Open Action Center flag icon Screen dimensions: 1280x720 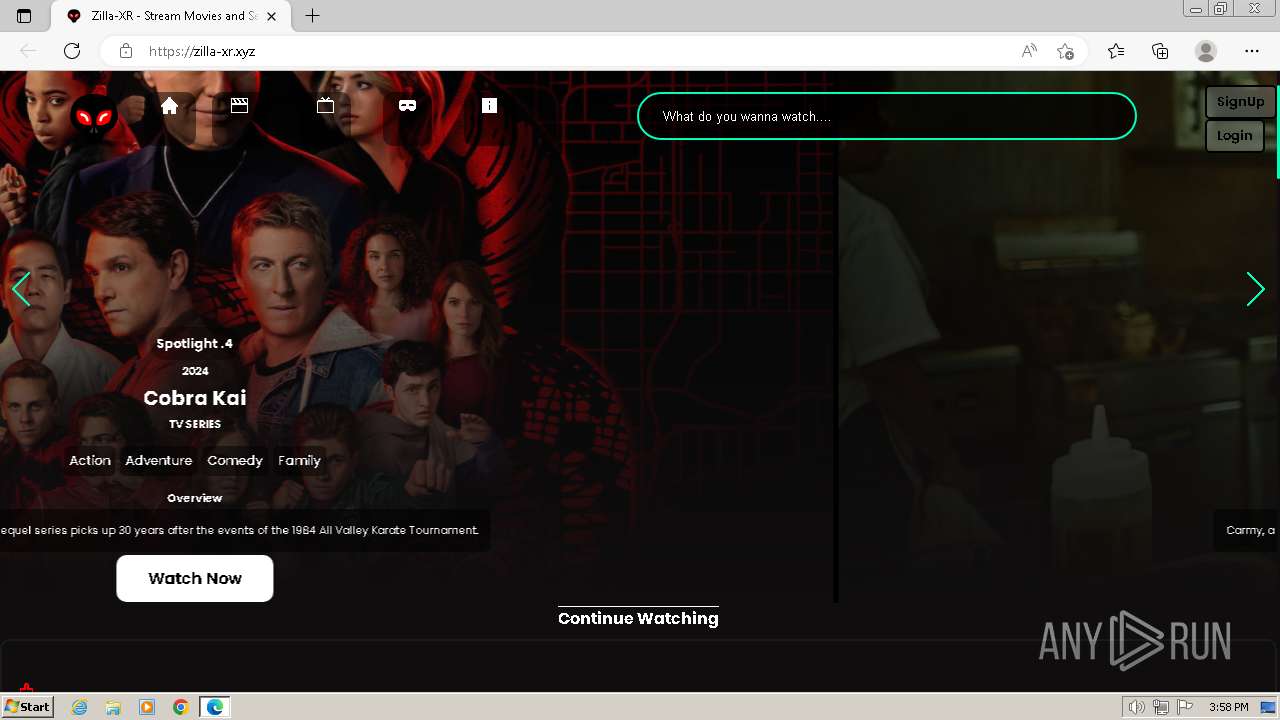[x=1185, y=707]
